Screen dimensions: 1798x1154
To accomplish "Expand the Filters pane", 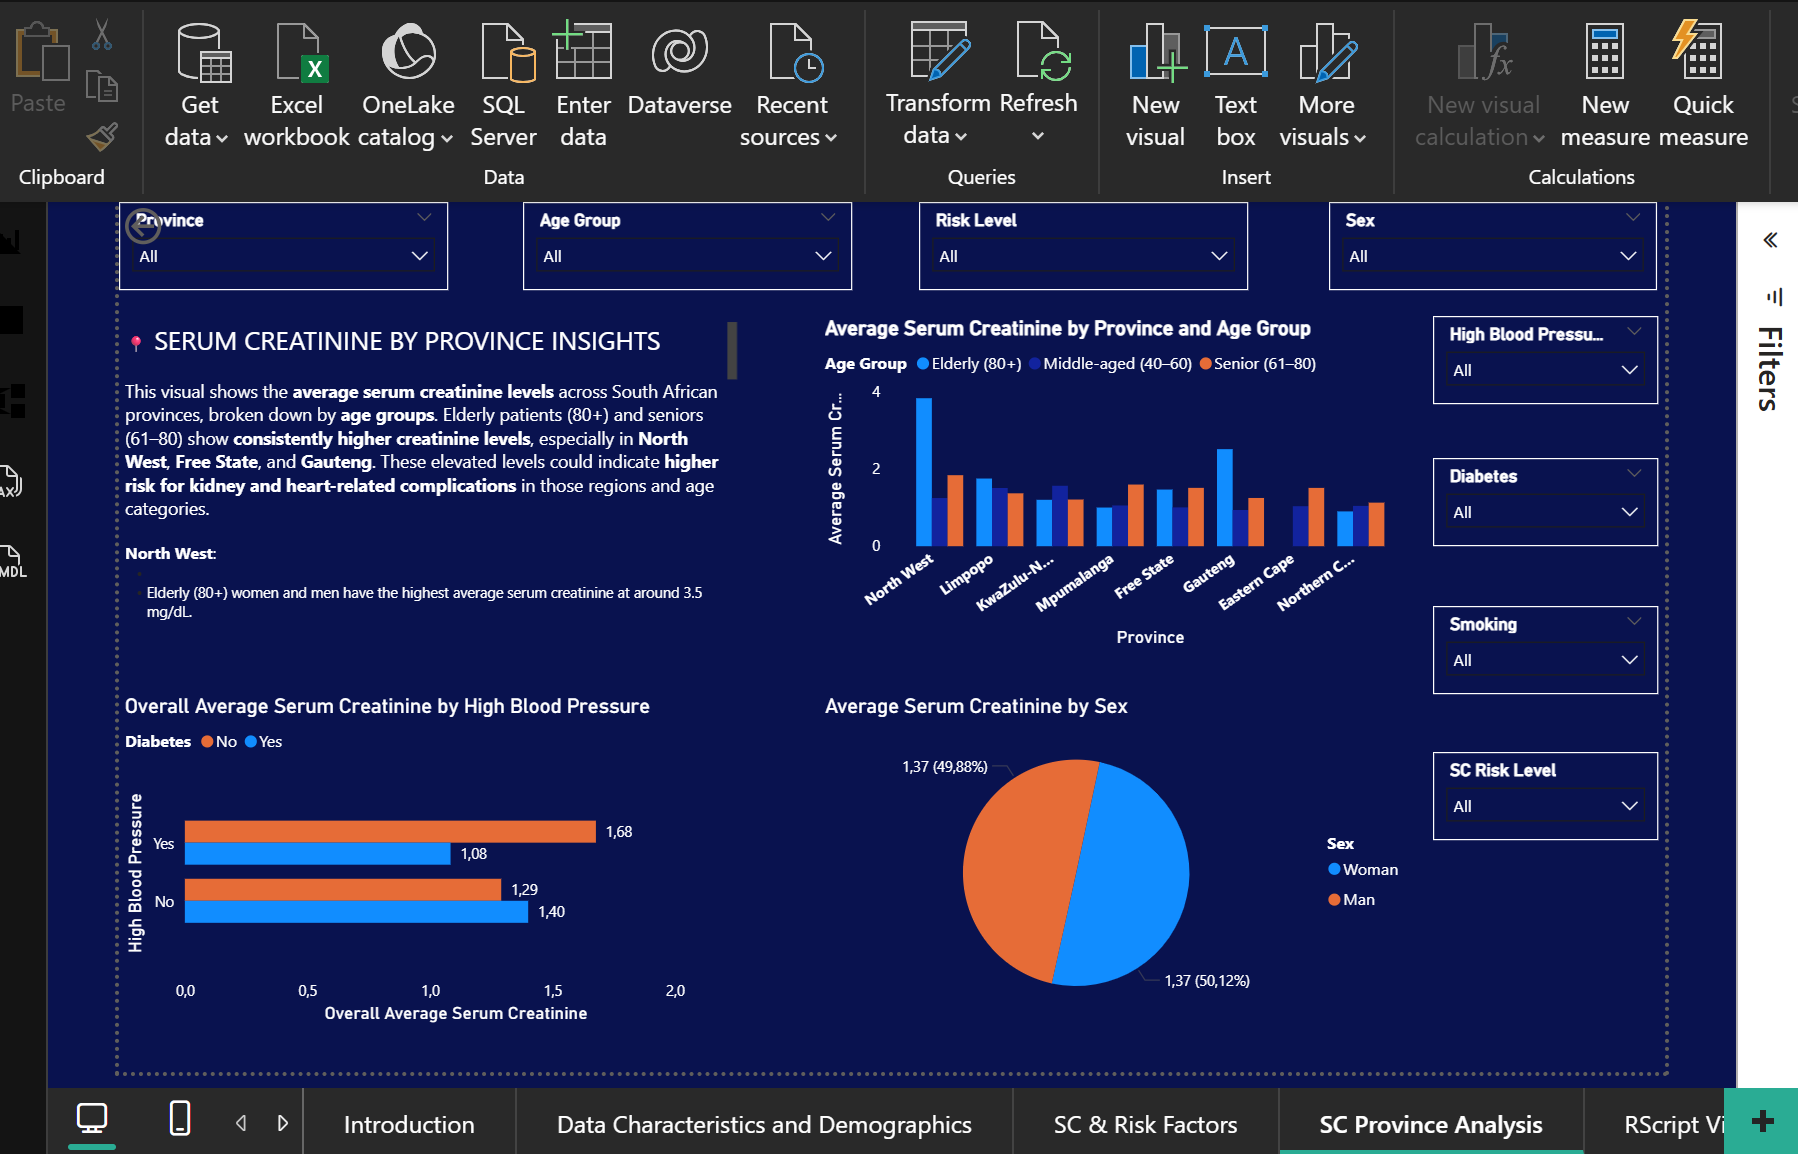I will (x=1769, y=240).
